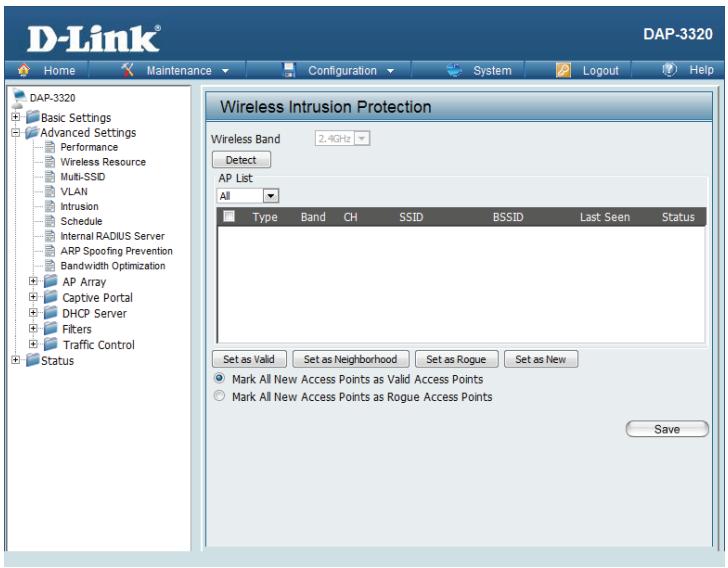Click the SSID column header

pyautogui.click(x=411, y=217)
